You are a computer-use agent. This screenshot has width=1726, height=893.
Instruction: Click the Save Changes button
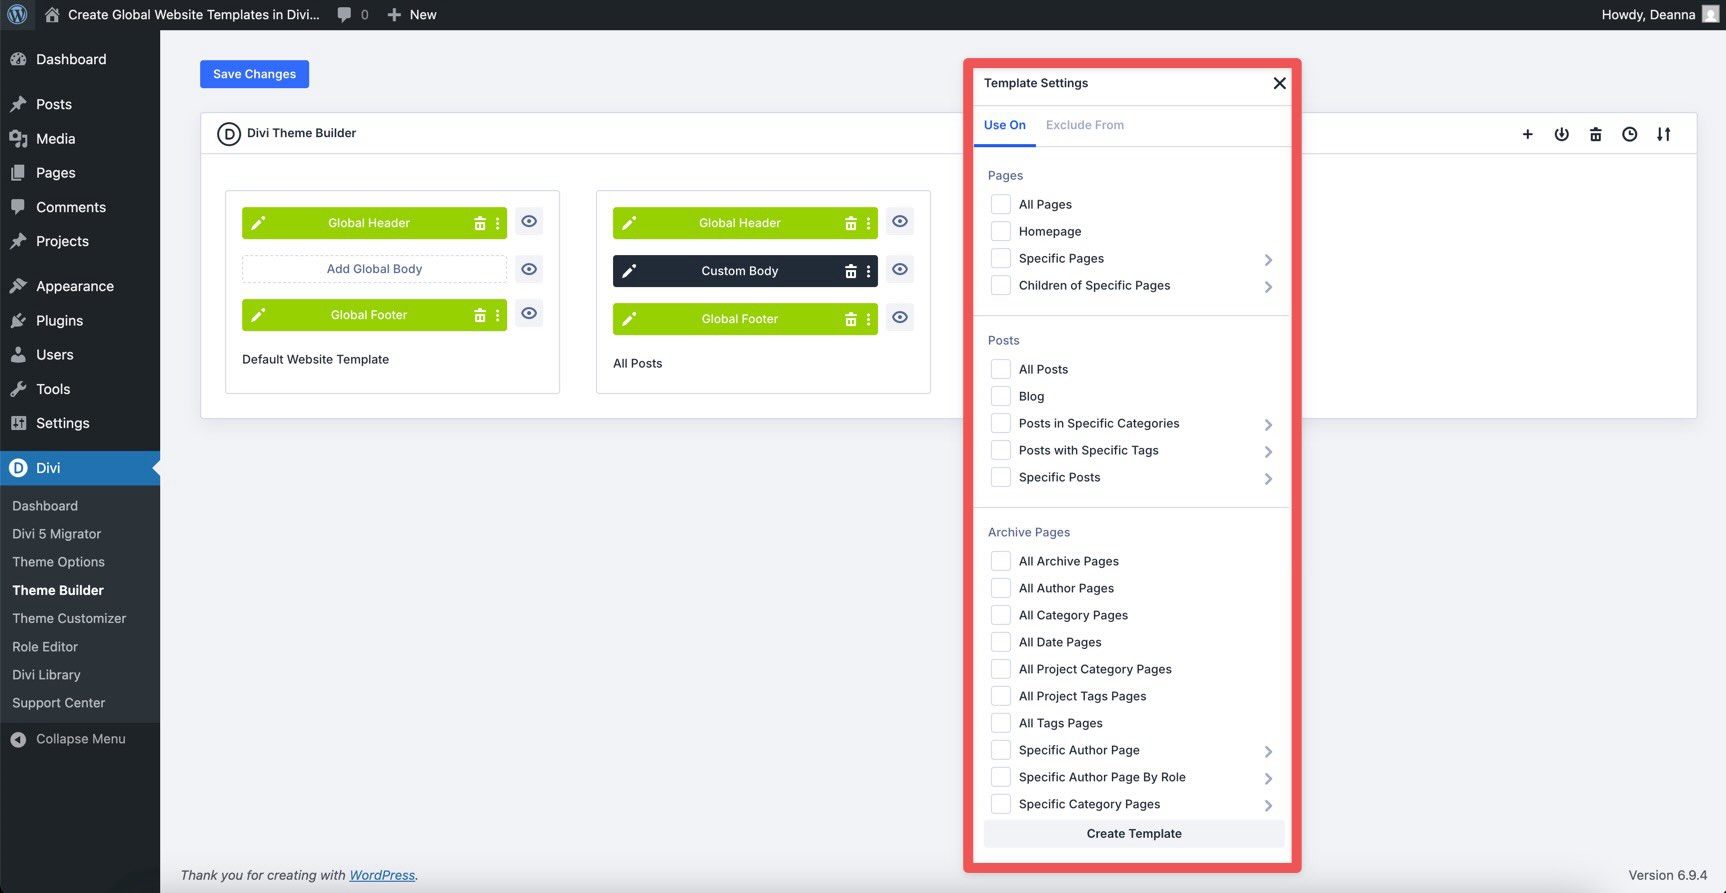coord(254,74)
